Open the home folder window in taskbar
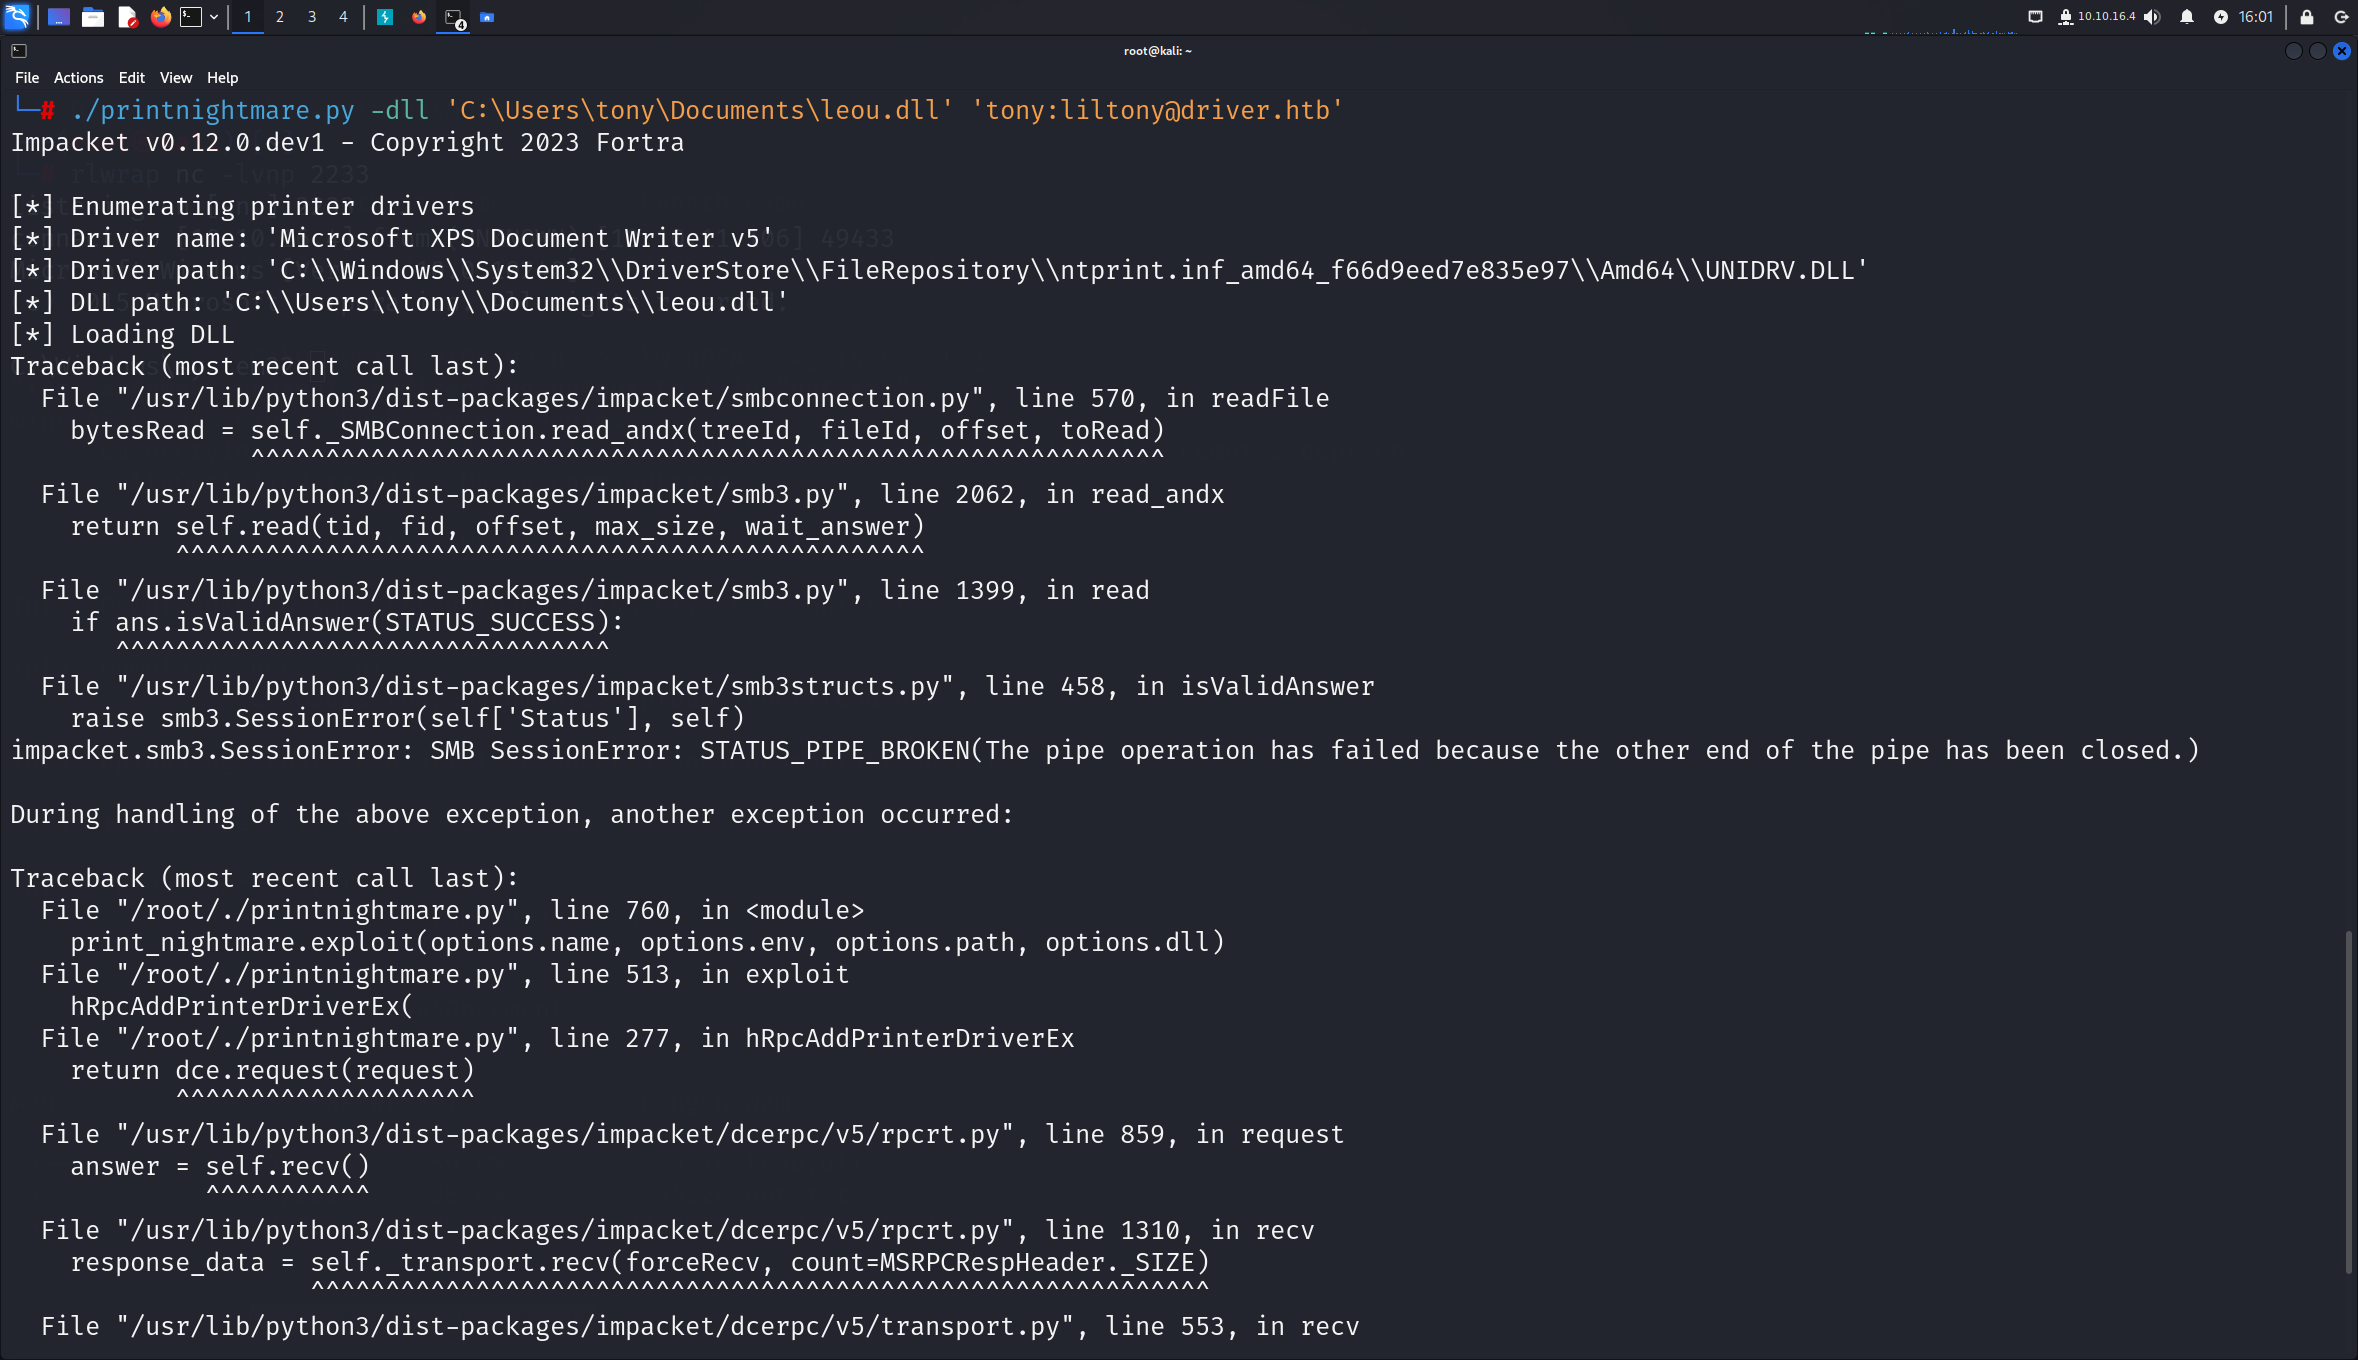 tap(487, 17)
